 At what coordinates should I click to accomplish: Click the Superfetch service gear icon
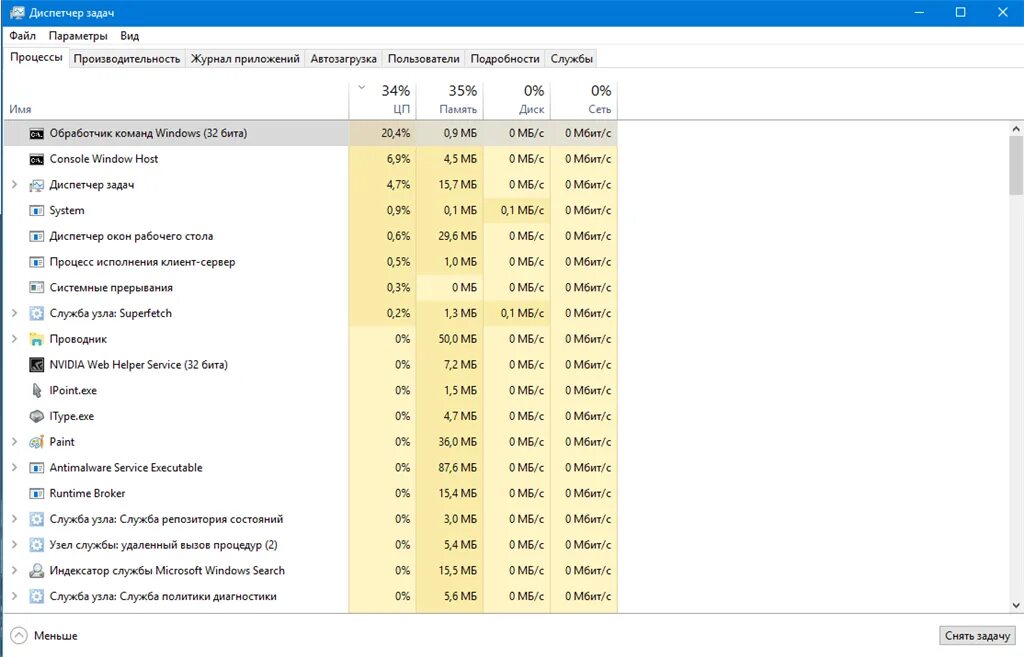[37, 313]
